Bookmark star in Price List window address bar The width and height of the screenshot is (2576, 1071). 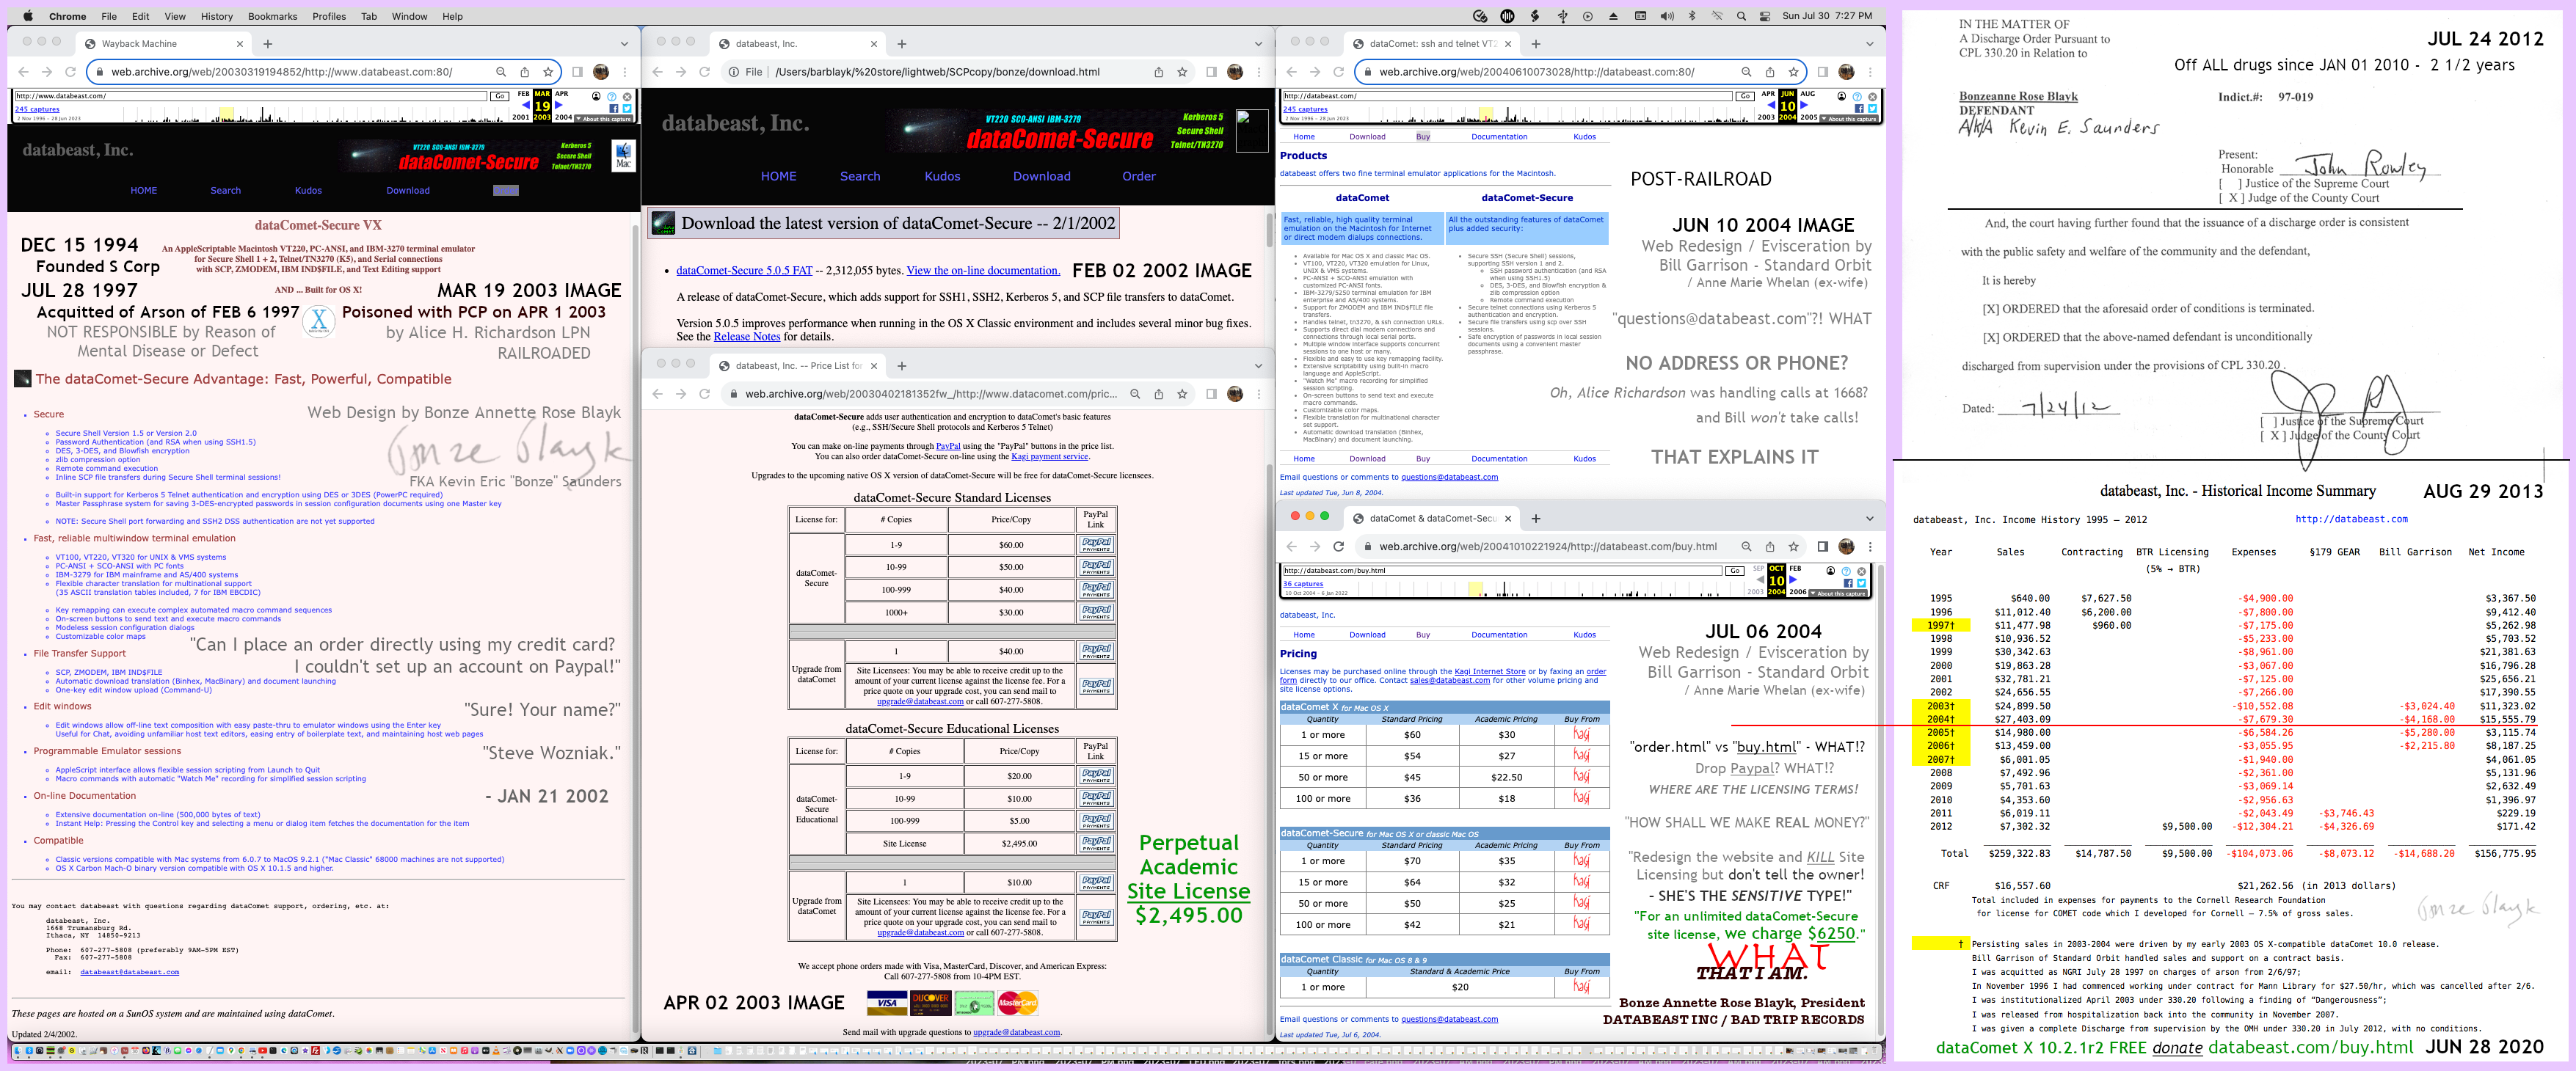pyautogui.click(x=1182, y=394)
